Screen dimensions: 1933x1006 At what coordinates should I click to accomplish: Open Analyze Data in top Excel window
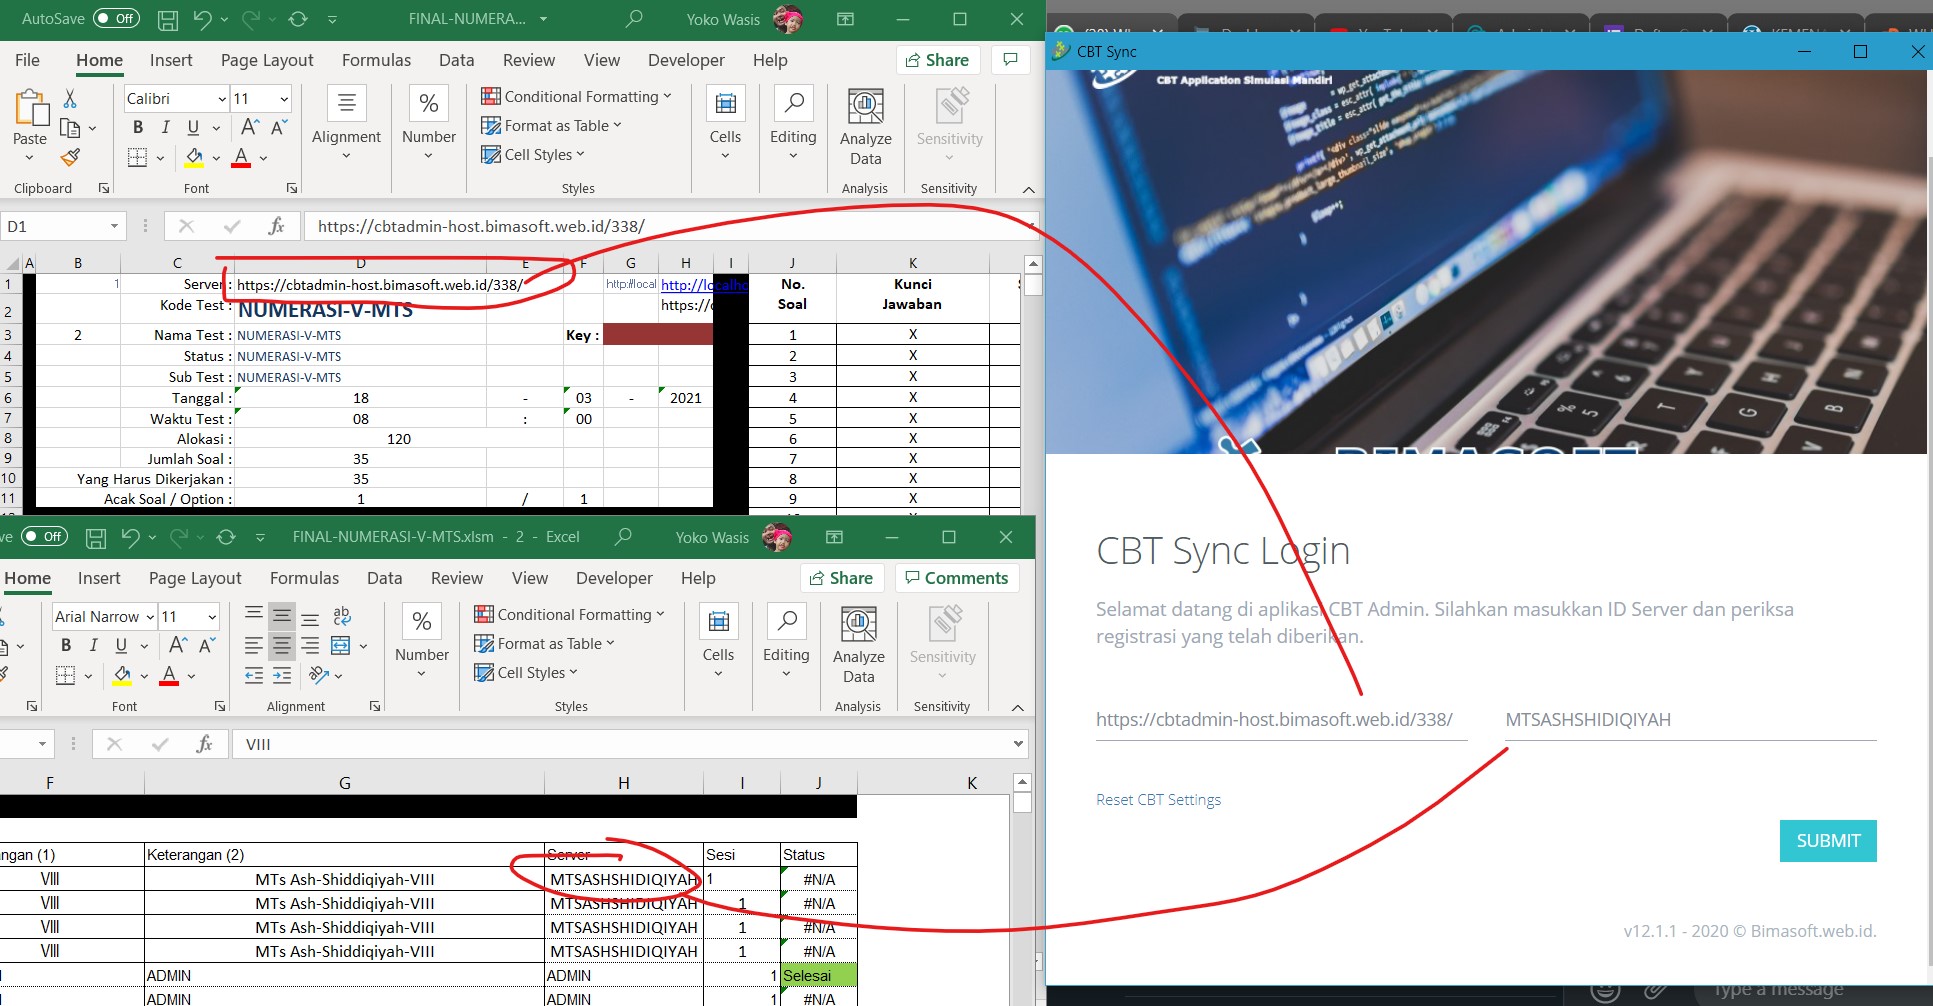coord(866,127)
